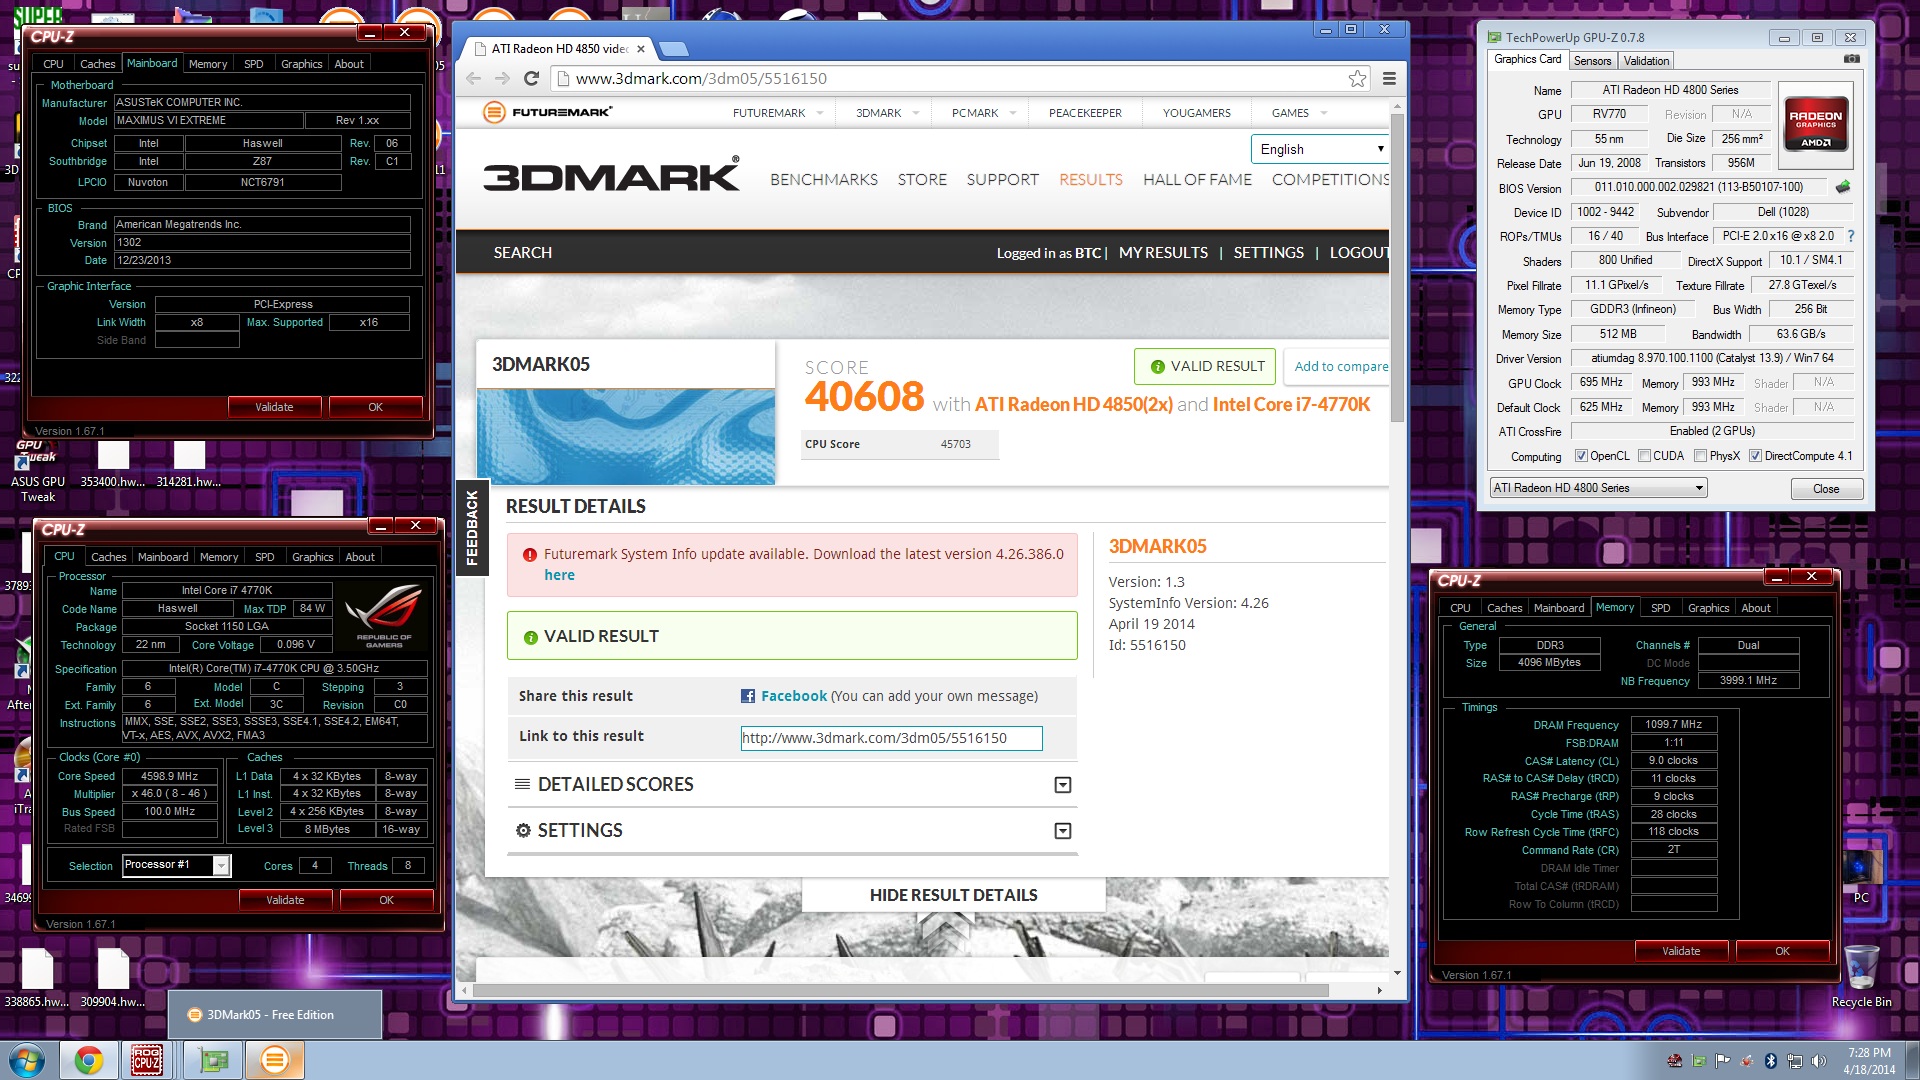Select the 309904.hw desktop file

[x=113, y=978]
